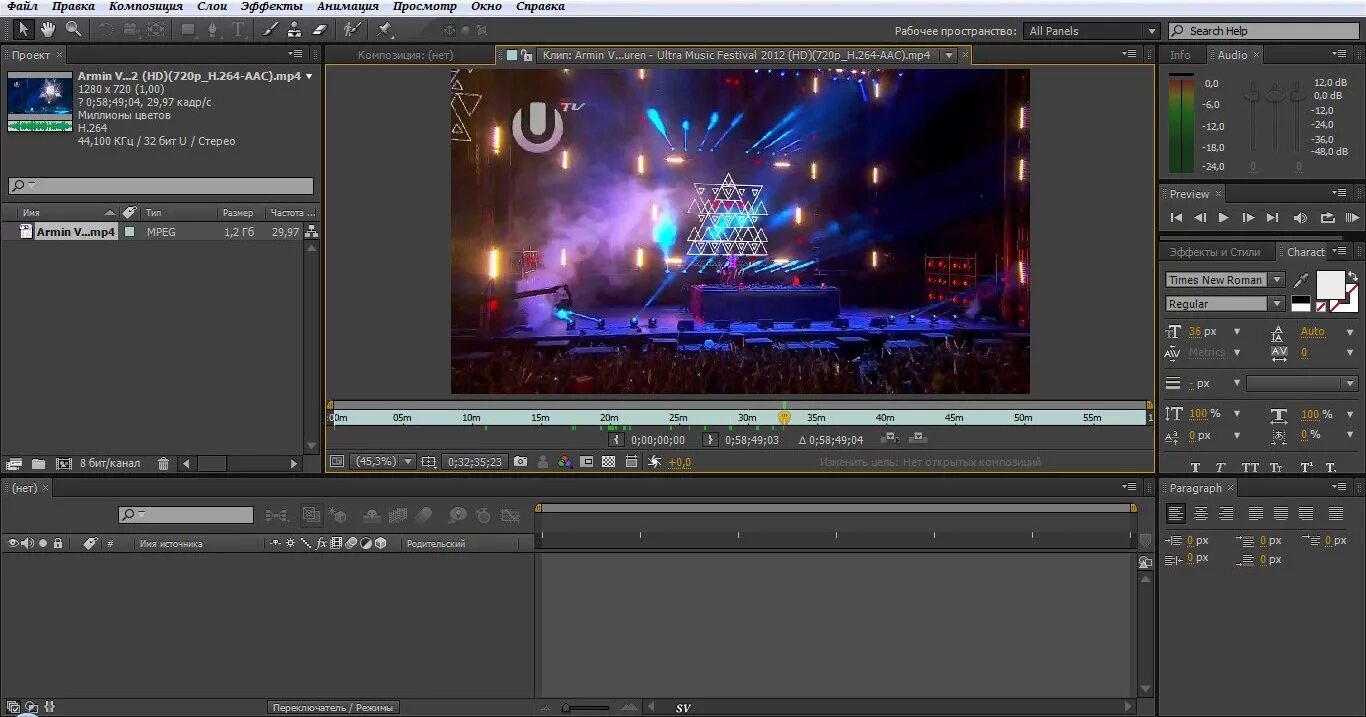Select the Roto Brush tool
This screenshot has width=1366, height=717.
click(351, 30)
